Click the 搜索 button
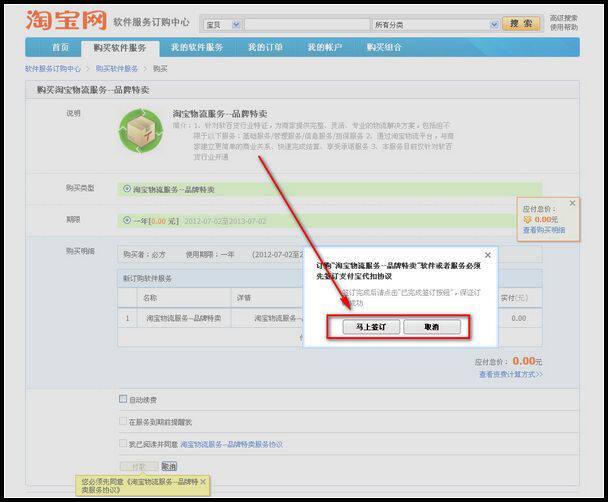This screenshot has width=608, height=502. tap(521, 24)
